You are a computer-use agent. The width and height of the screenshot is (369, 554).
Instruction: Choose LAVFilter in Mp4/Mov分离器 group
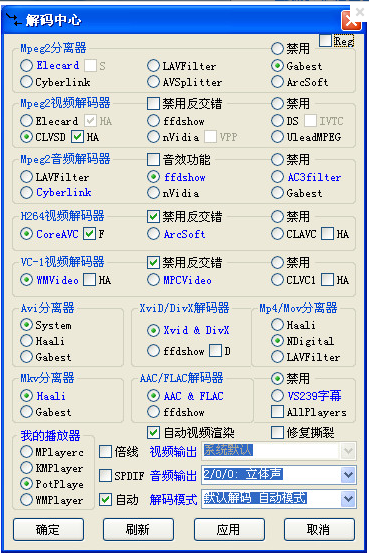pos(277,357)
